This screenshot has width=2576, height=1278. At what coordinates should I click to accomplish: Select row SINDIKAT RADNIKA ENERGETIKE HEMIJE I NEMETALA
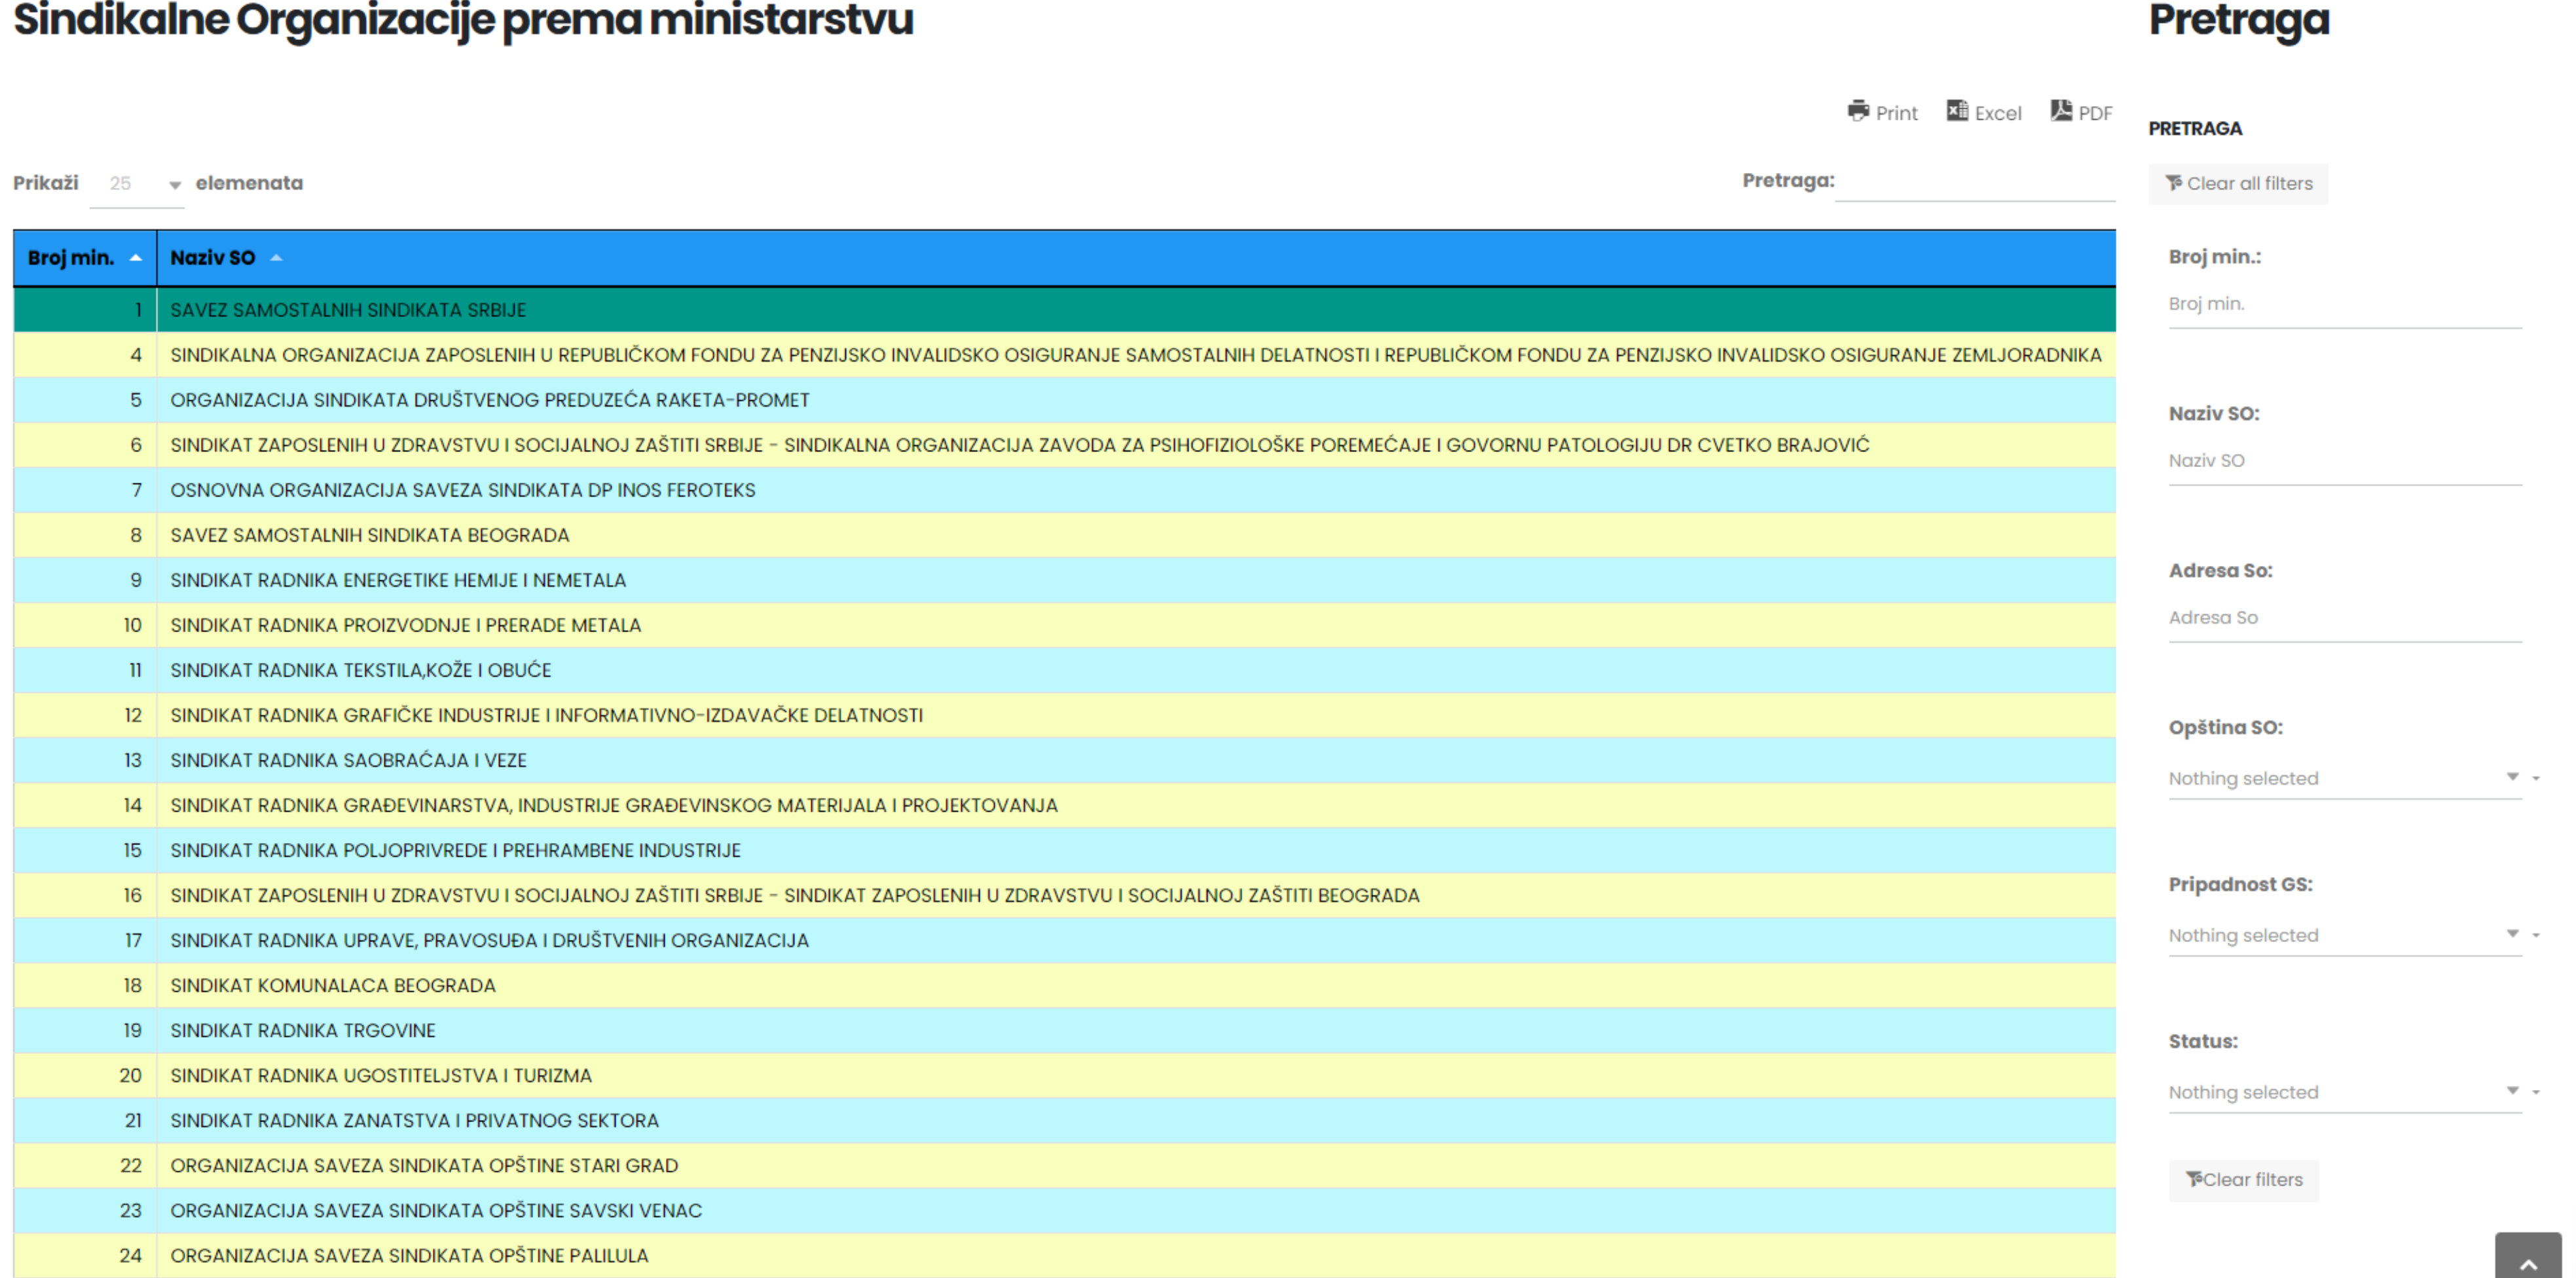[1065, 580]
